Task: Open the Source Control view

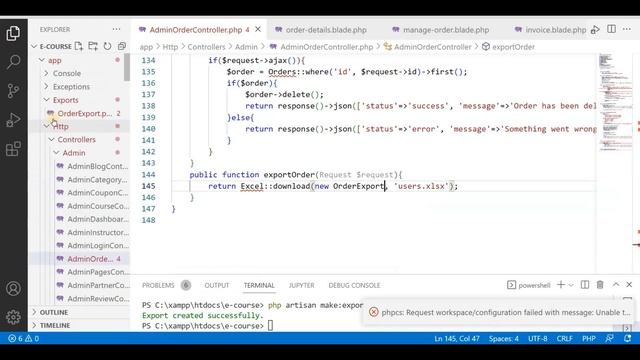Action: click(13, 91)
